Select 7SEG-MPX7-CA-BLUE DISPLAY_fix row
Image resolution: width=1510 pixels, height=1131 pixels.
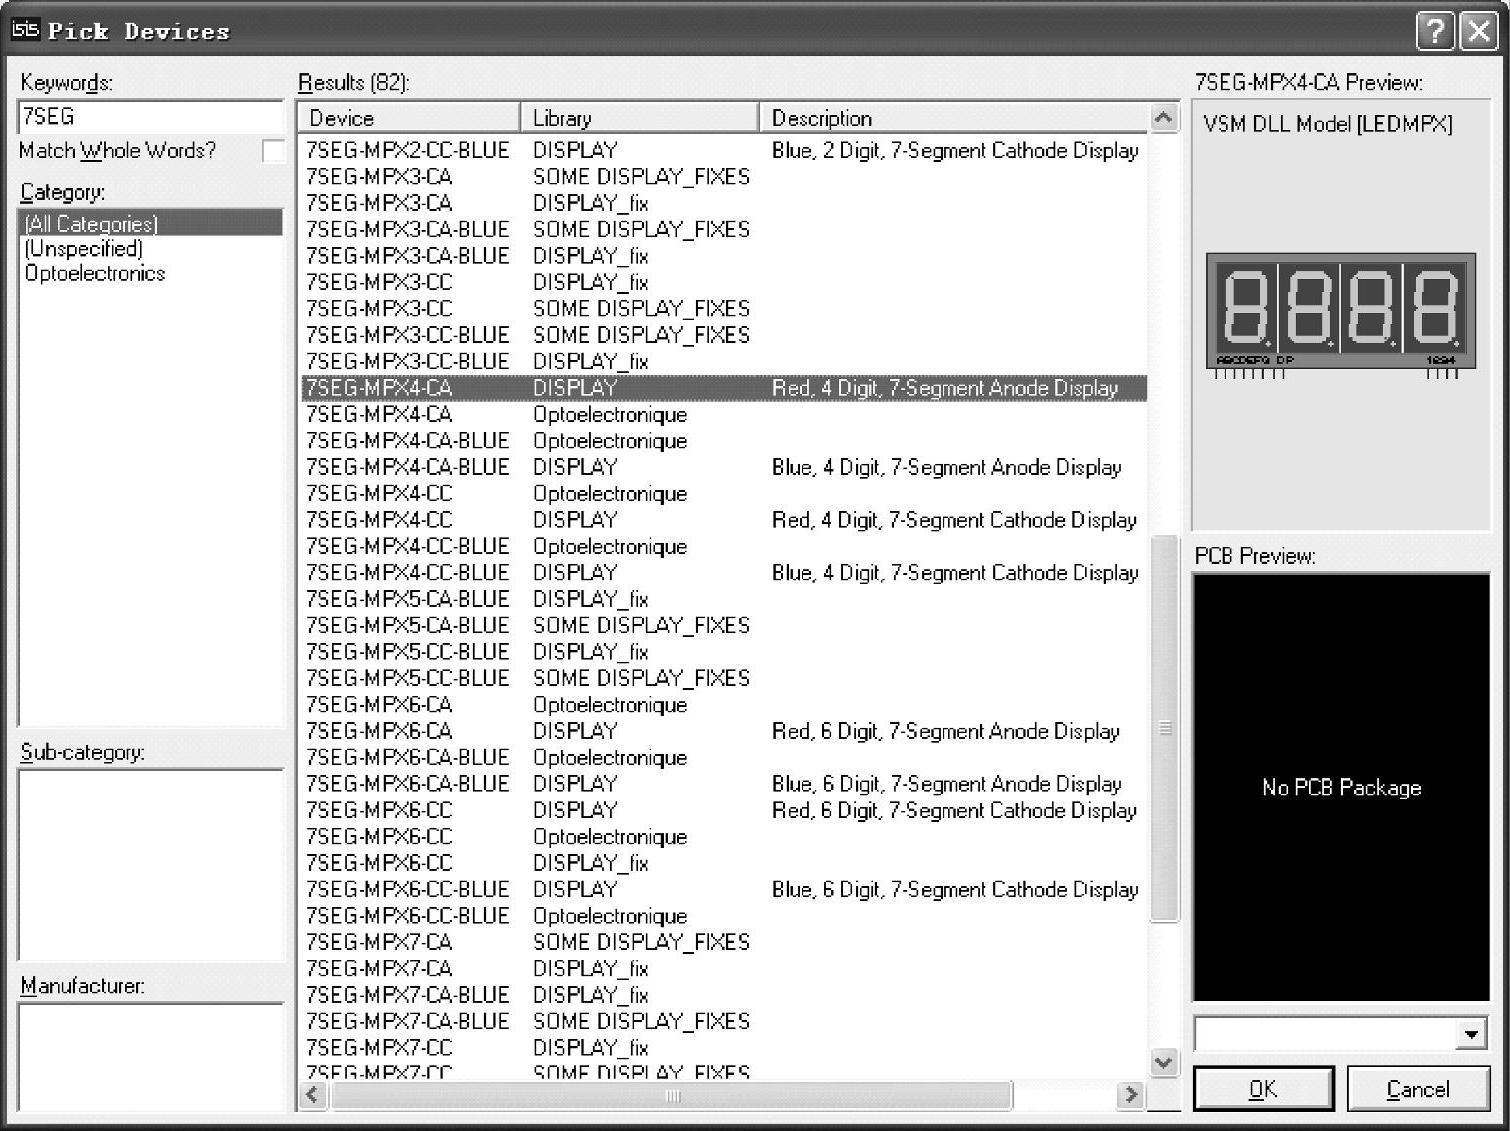pyautogui.click(x=724, y=995)
